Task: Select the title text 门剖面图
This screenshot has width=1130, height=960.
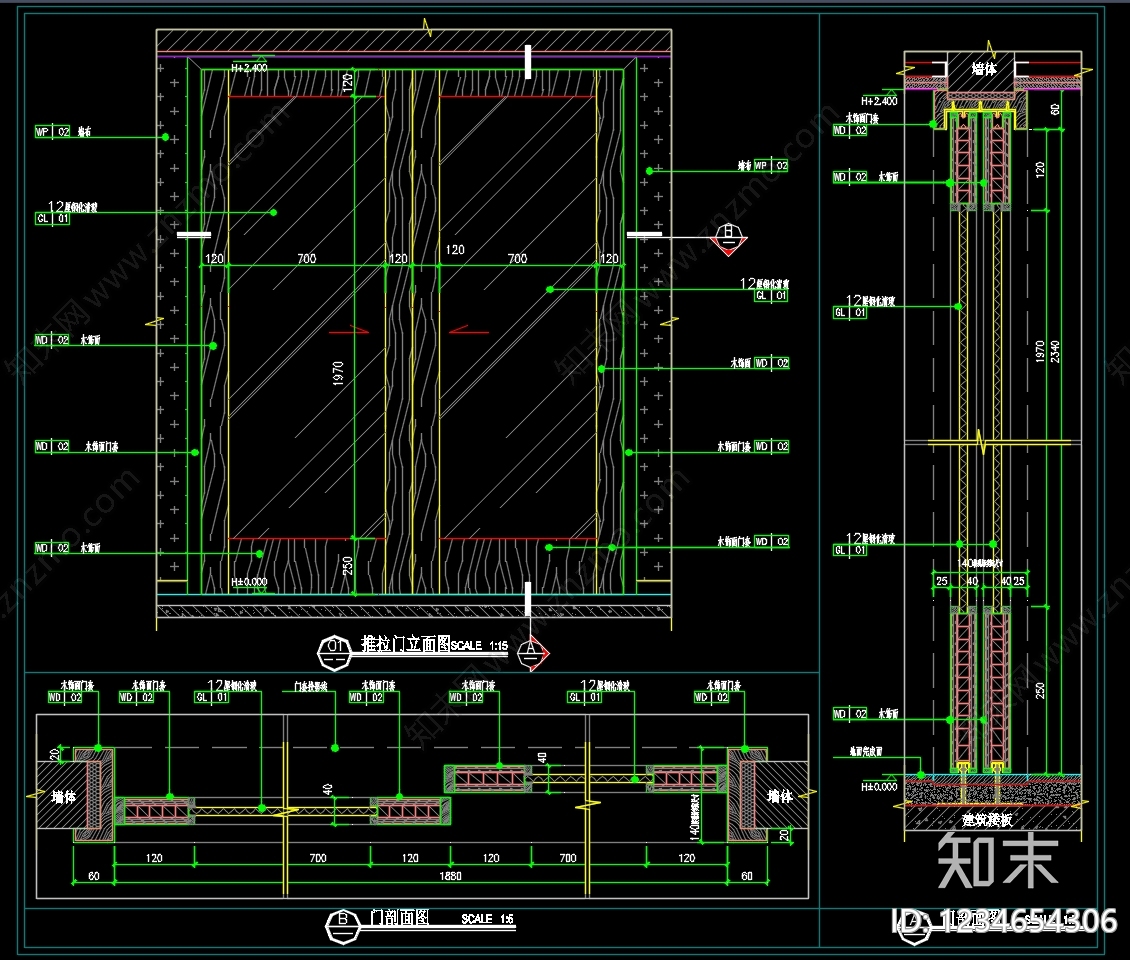Action: pyautogui.click(x=399, y=917)
